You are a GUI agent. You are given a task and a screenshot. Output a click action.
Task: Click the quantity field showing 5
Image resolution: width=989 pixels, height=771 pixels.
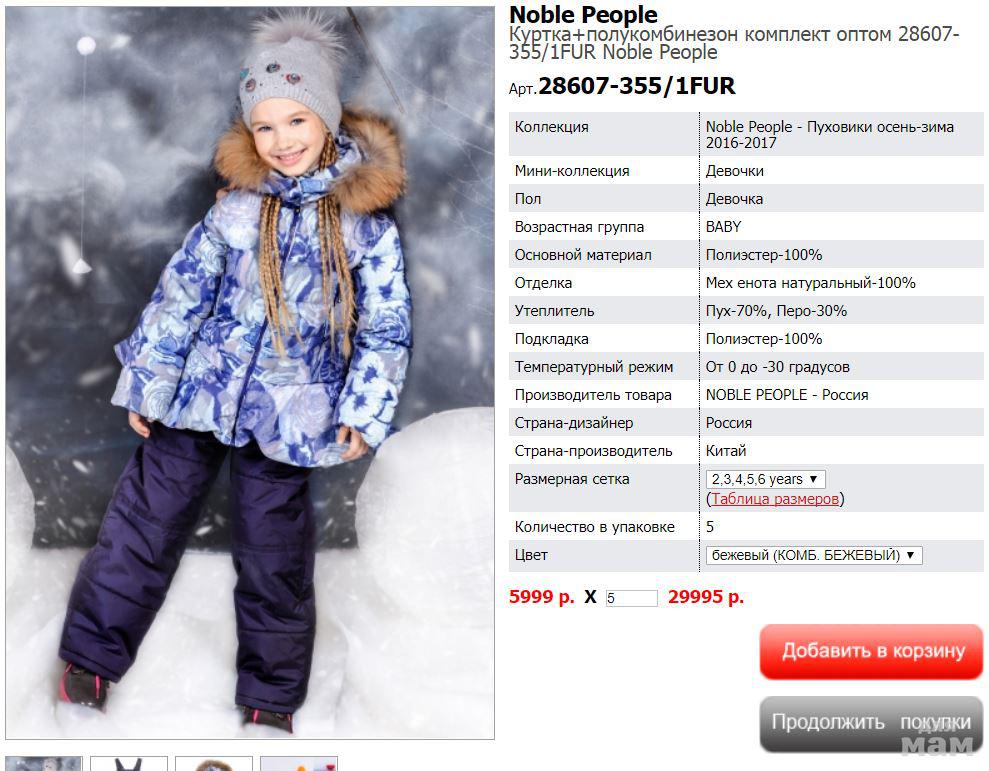pos(631,597)
